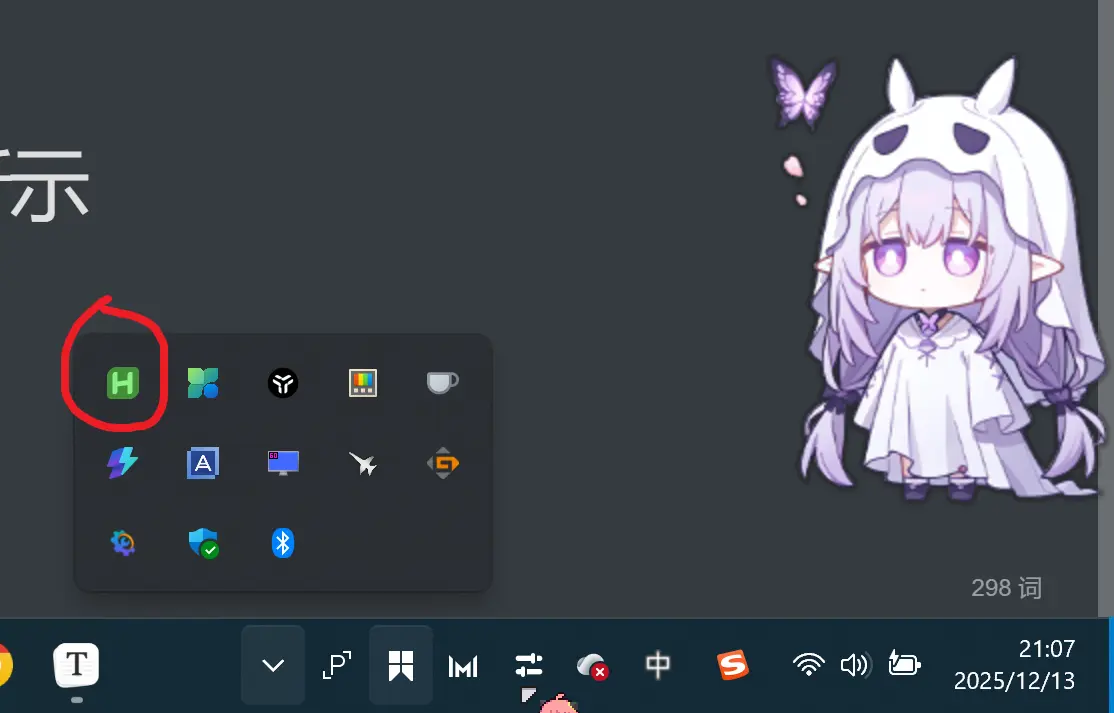Viewport: 1114px width, 713px height.
Task: Click the blue gear tray icon
Action: pos(122,543)
